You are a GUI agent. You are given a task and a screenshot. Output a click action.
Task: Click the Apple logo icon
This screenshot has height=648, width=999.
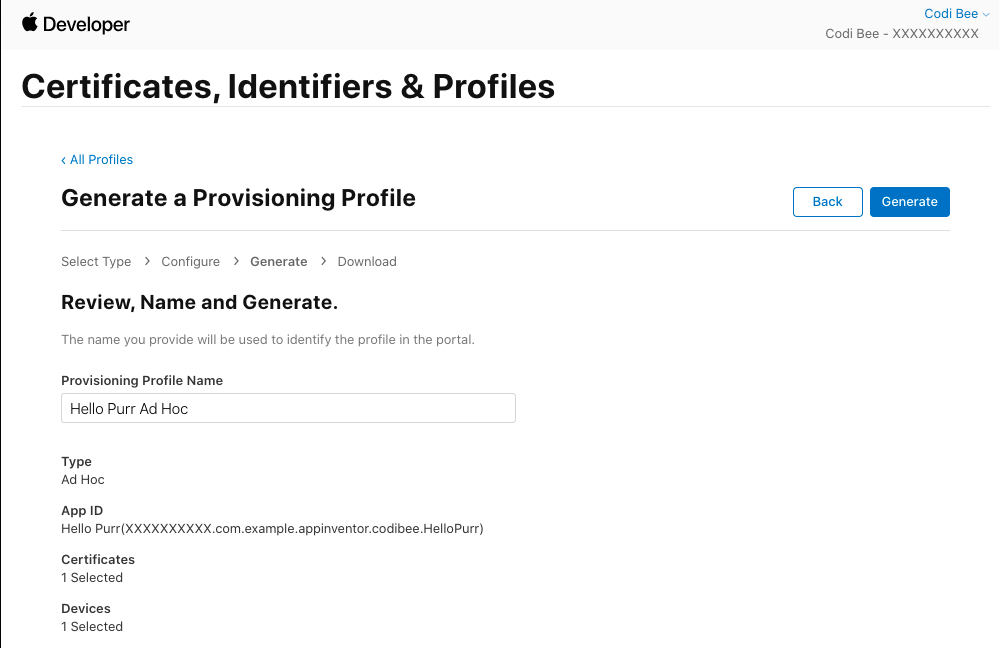click(x=29, y=23)
